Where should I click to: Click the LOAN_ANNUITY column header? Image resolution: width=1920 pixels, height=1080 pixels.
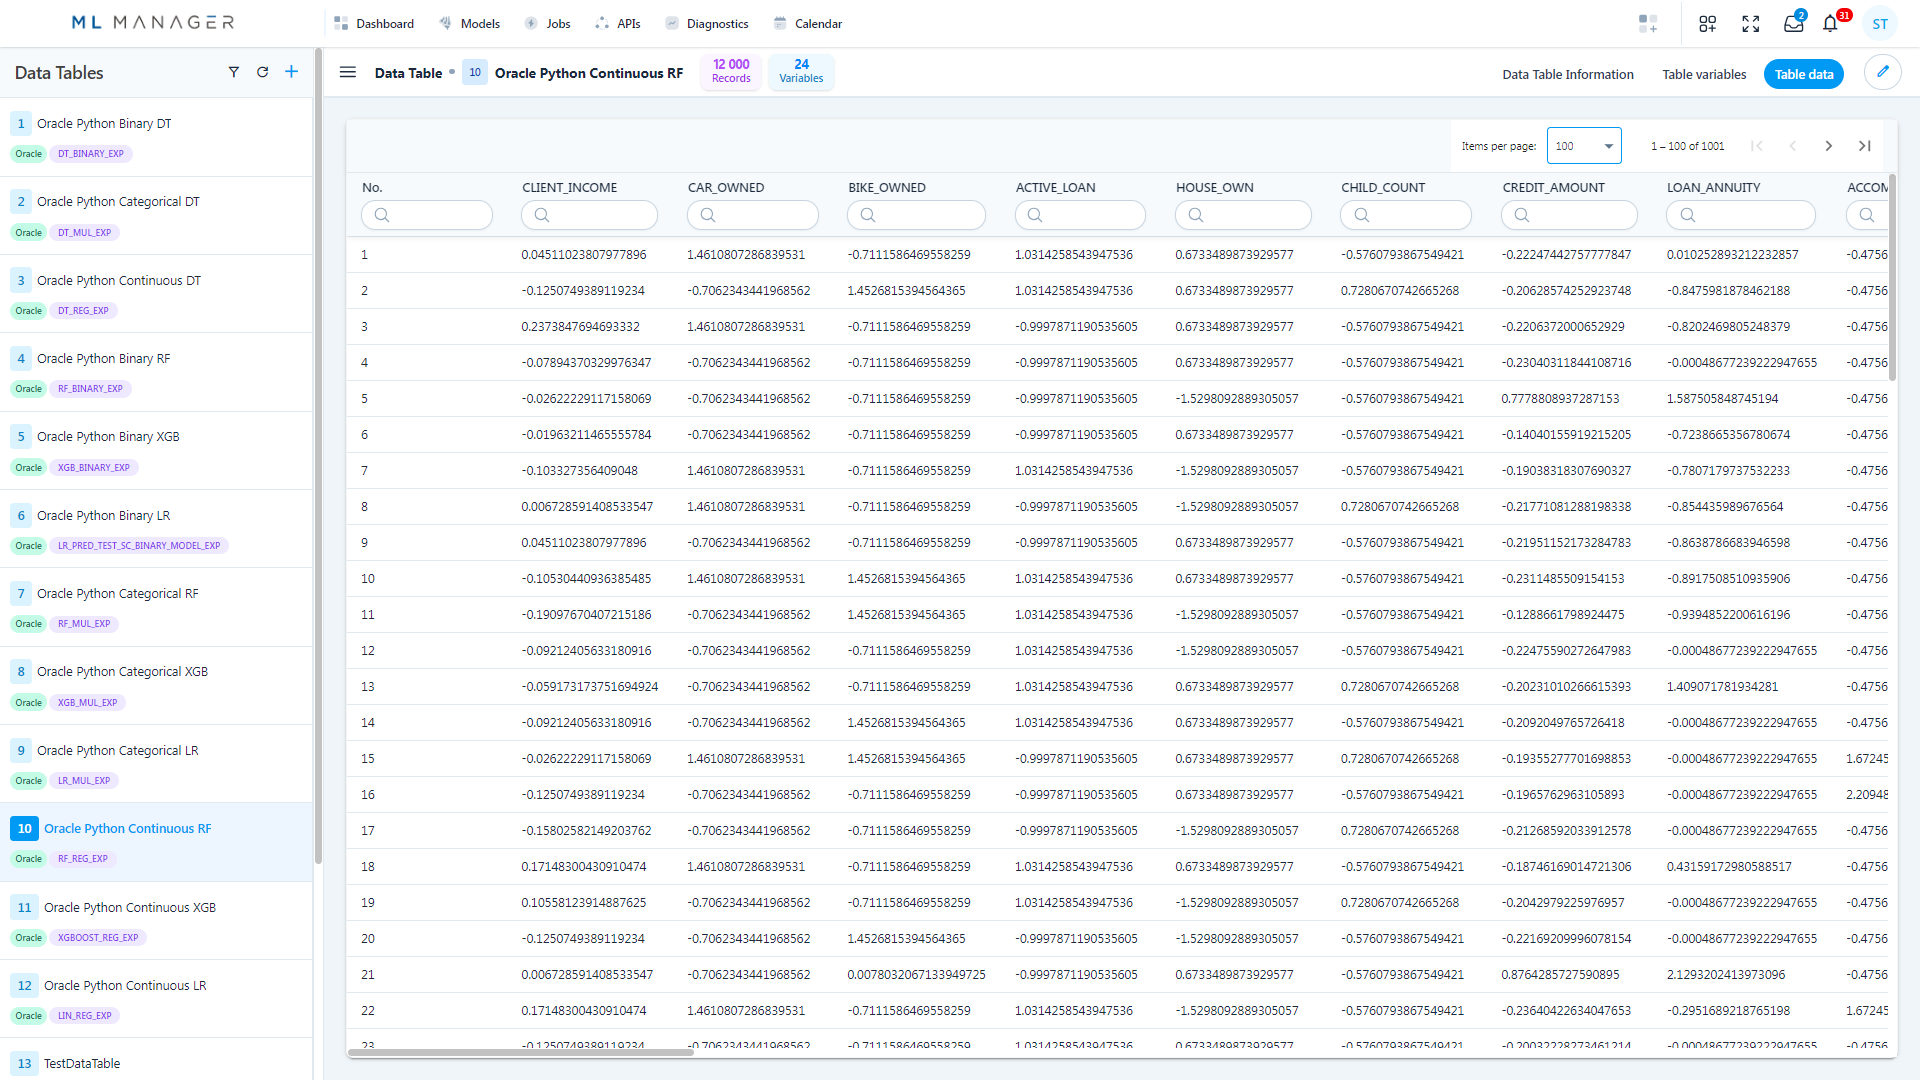[1713, 187]
